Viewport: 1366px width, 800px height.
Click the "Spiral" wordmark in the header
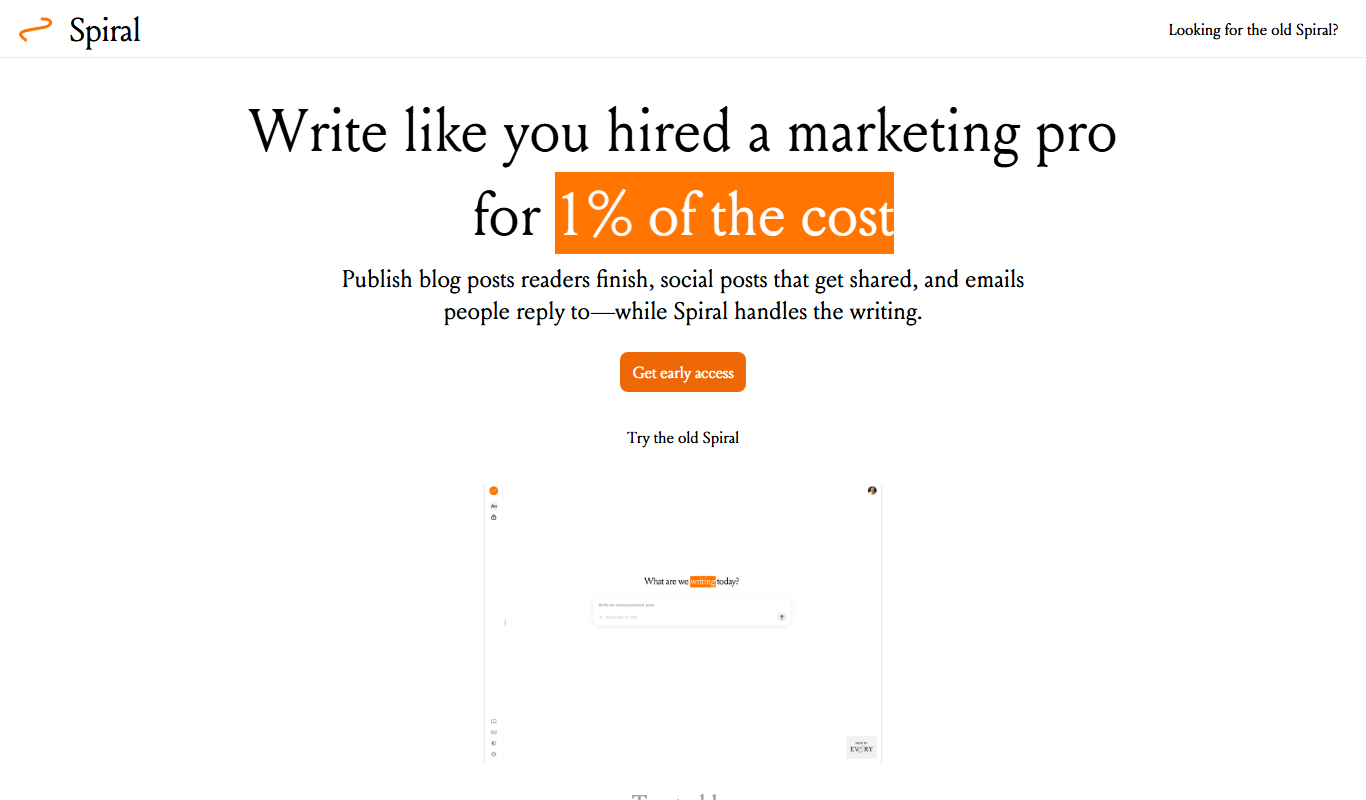pos(105,30)
